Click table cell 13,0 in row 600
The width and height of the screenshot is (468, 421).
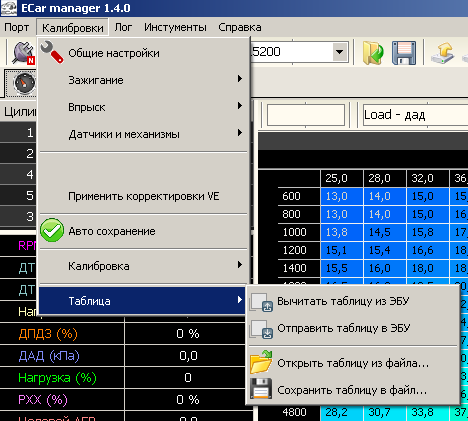point(342,196)
